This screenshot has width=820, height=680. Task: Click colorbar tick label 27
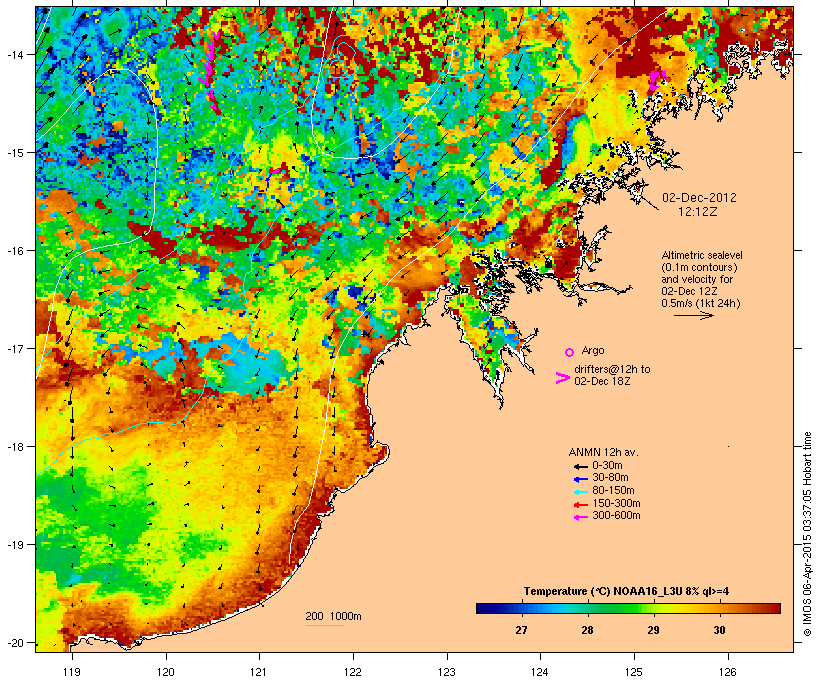click(x=521, y=630)
